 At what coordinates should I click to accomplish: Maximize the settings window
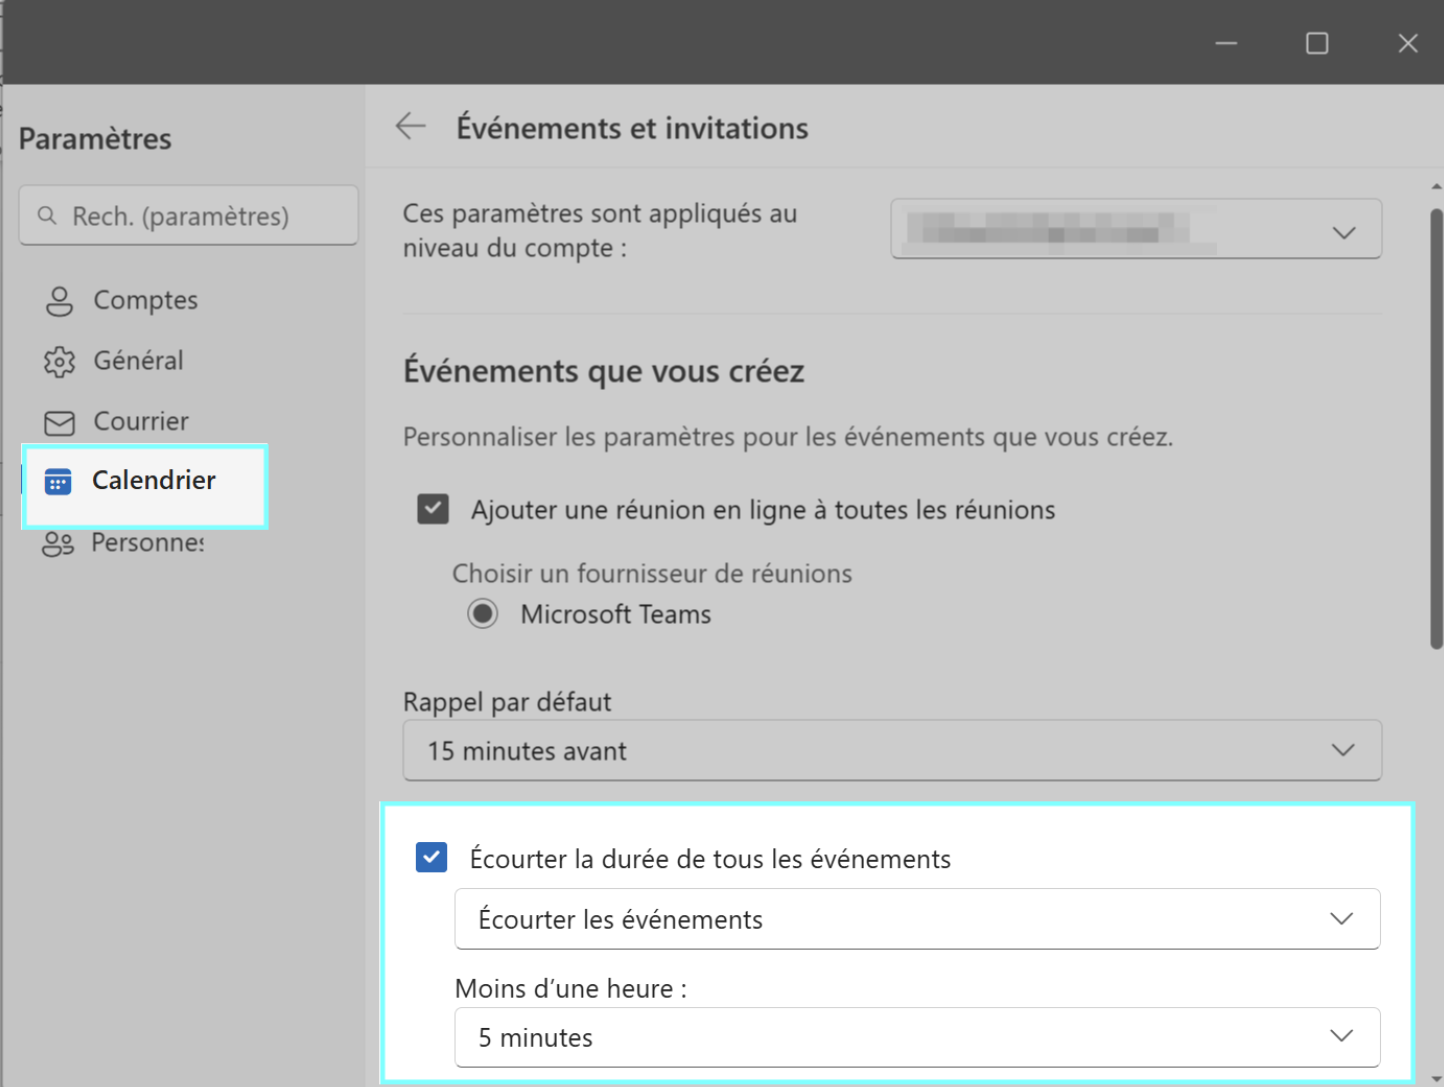click(1316, 43)
